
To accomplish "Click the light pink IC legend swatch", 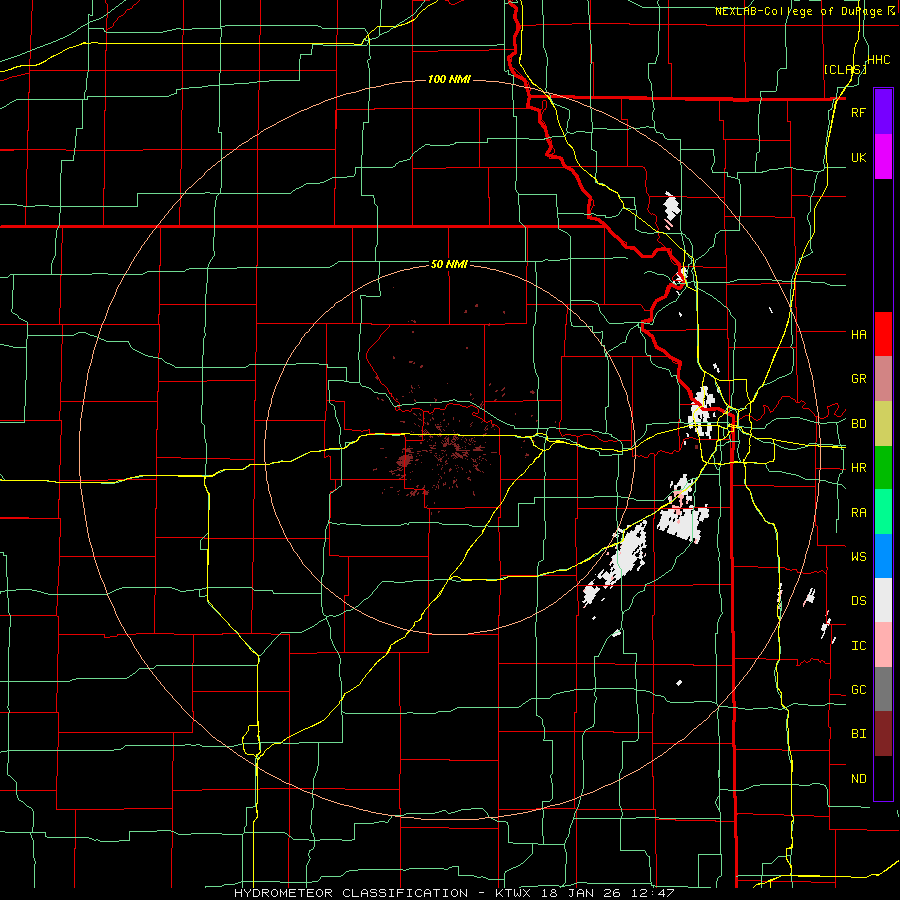I will 883,645.
